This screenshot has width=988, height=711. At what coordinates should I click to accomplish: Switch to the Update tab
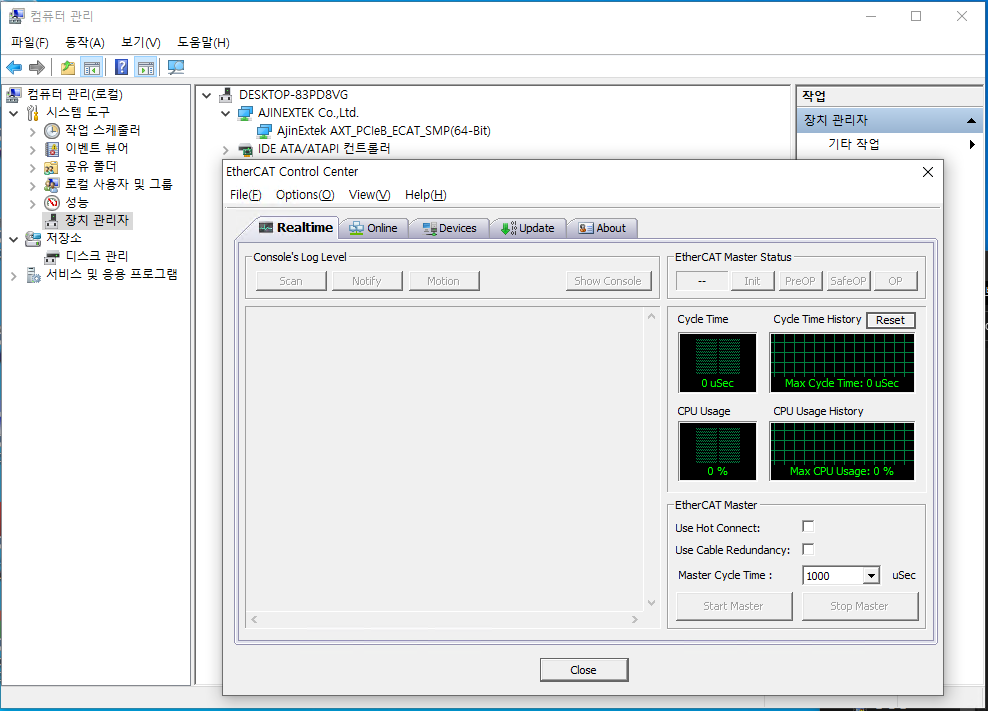pyautogui.click(x=528, y=228)
